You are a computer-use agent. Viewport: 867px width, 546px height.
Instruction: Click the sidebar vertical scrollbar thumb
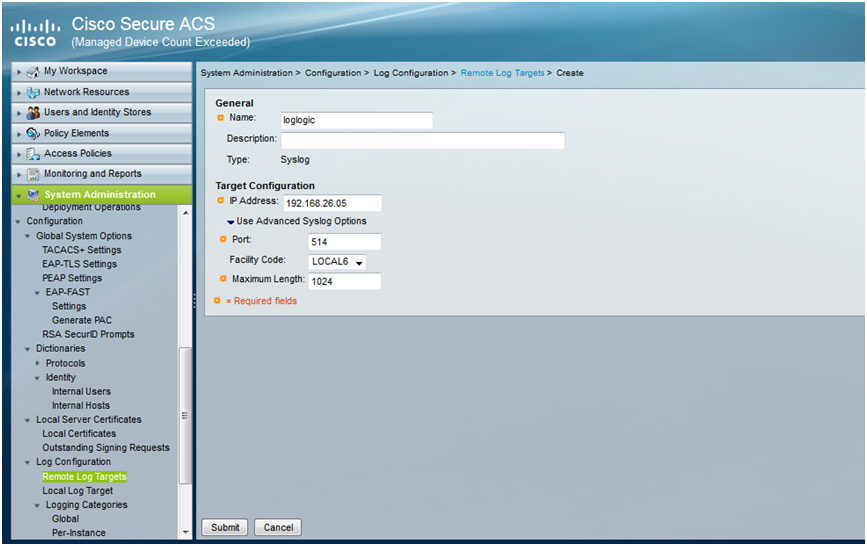[185, 415]
